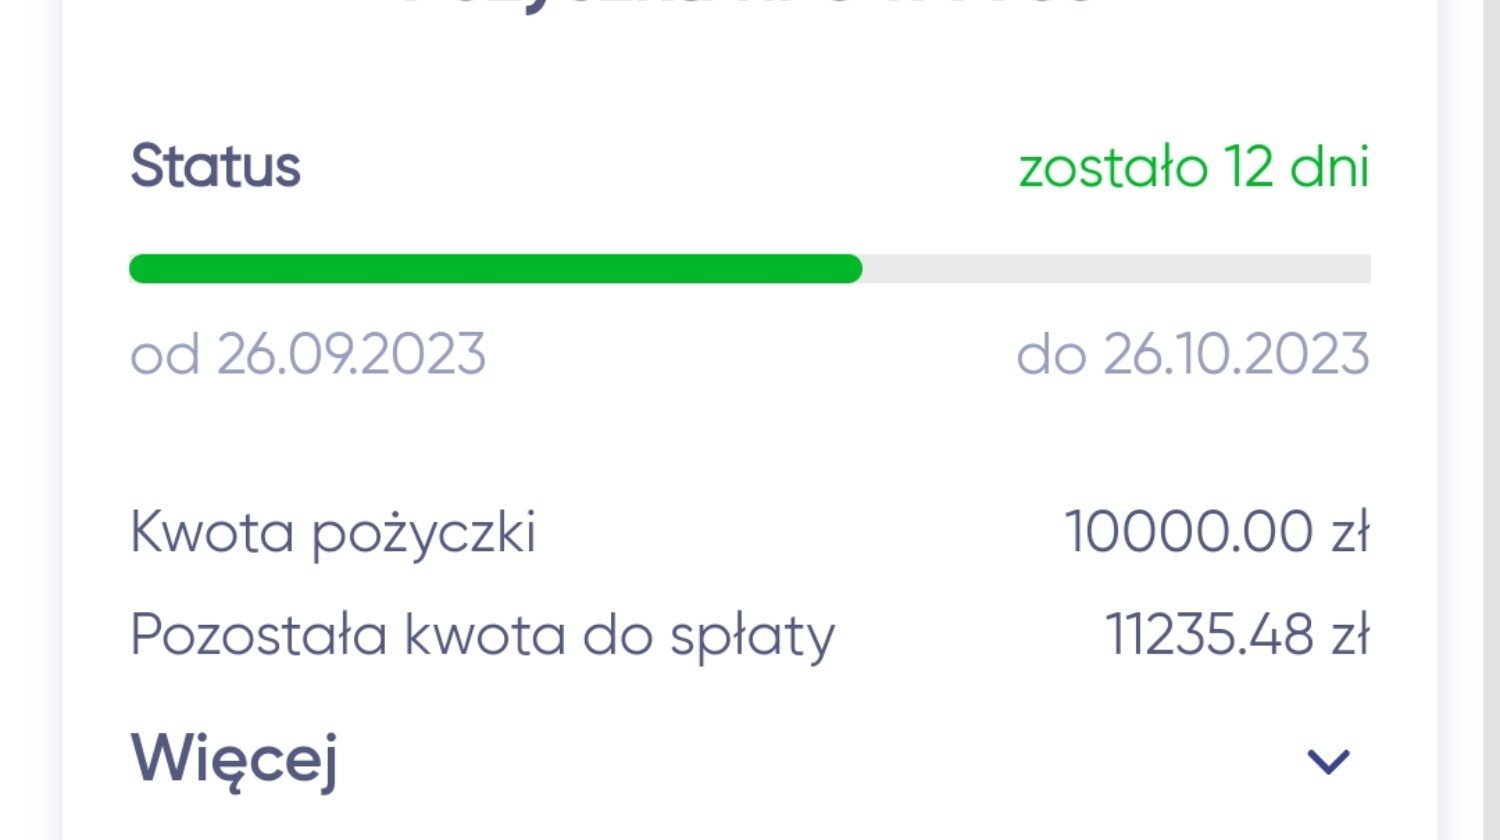The image size is (1500, 840).
Task: Click the green loan progress bar
Action: pyautogui.click(x=495, y=269)
